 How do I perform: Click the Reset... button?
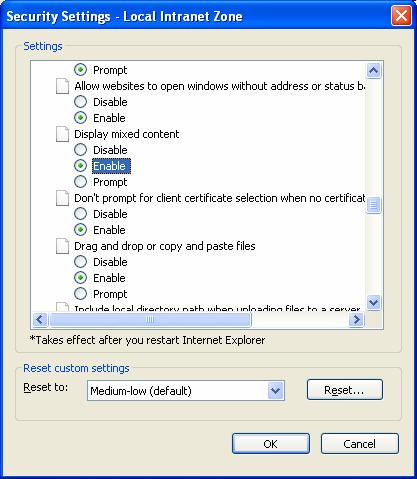(345, 389)
